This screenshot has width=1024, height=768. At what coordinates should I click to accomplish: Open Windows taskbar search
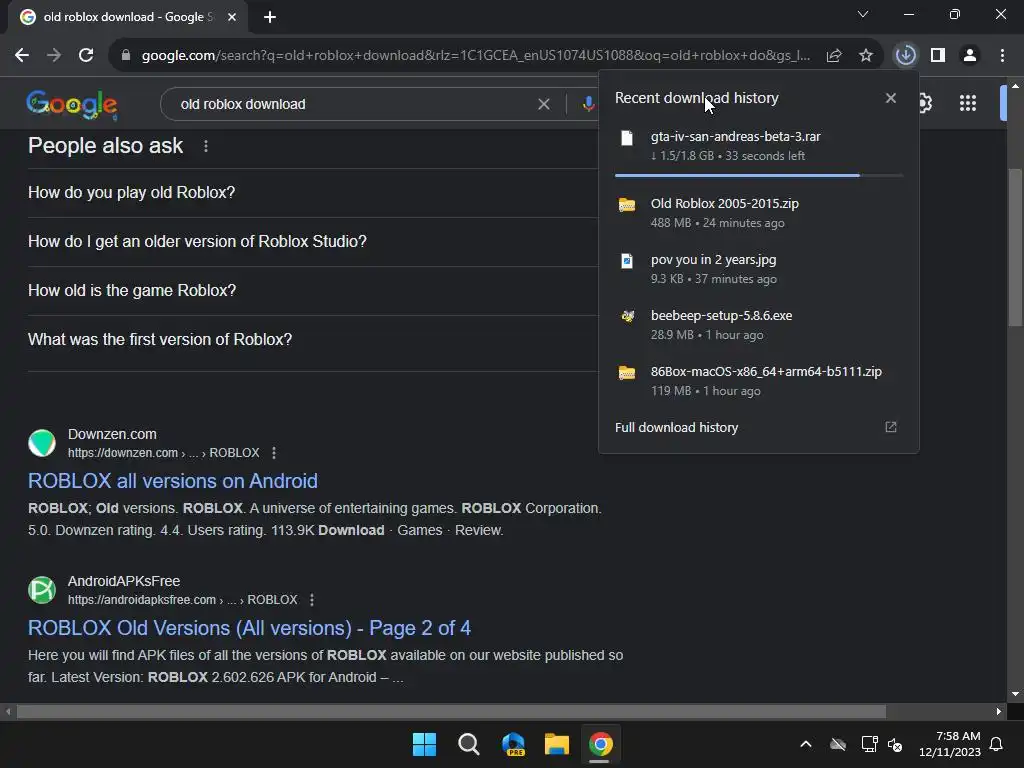tap(468, 744)
